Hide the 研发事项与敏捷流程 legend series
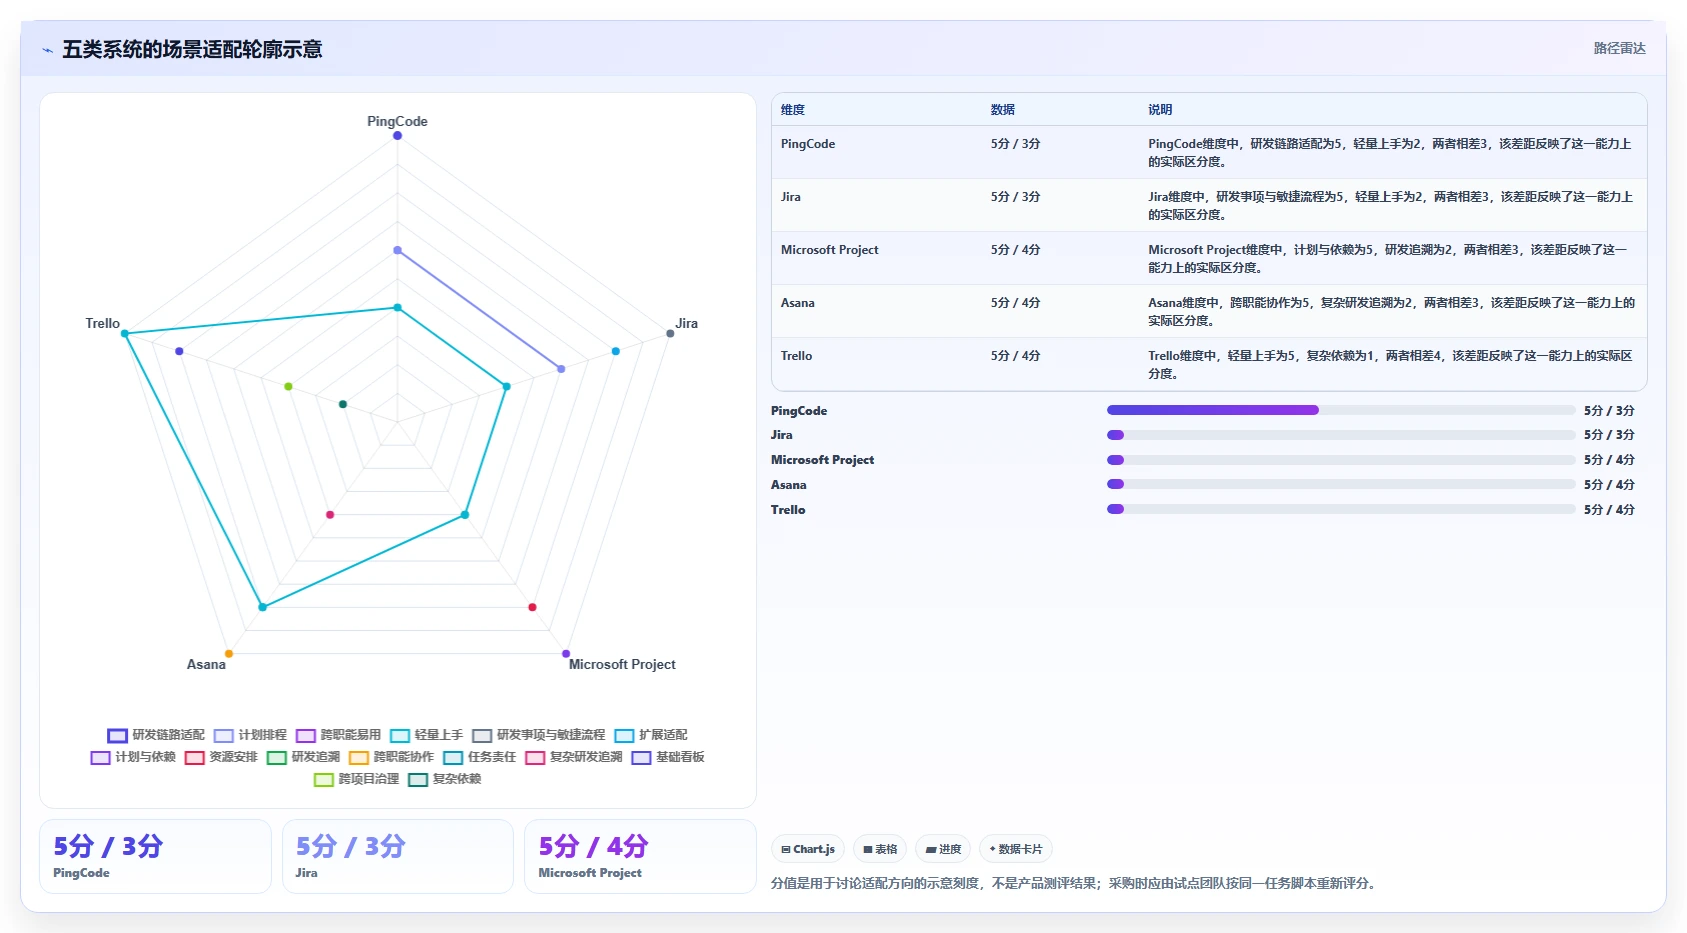Image resolution: width=1687 pixels, height=933 pixels. (538, 735)
